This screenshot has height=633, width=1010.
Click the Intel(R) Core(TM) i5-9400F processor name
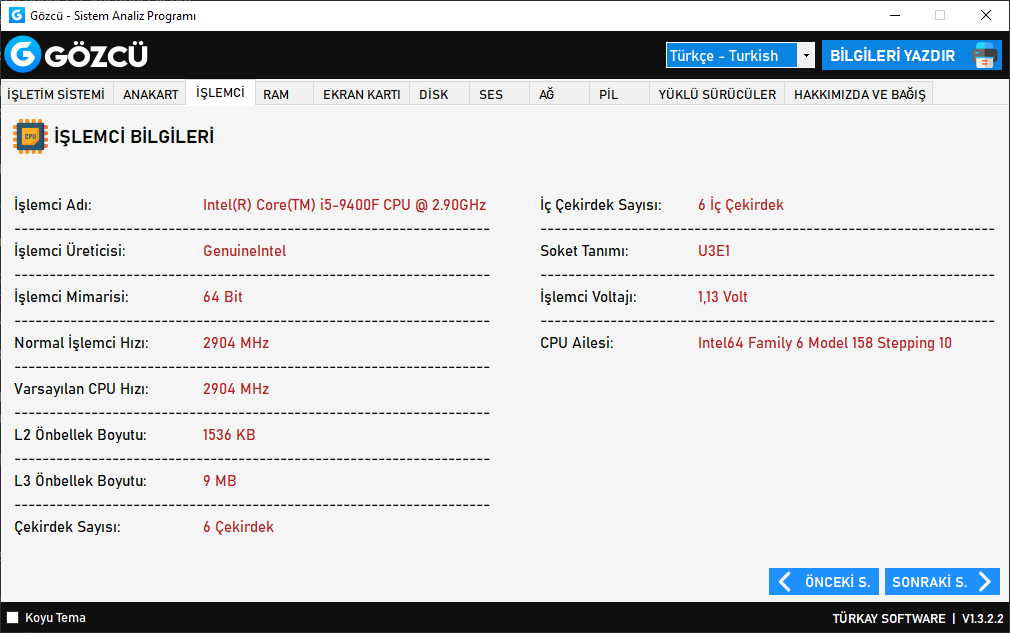345,205
